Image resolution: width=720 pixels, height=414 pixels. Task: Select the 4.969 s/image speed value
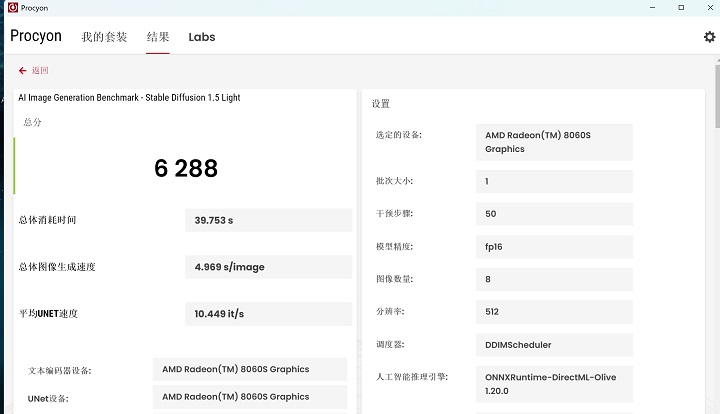268,267
